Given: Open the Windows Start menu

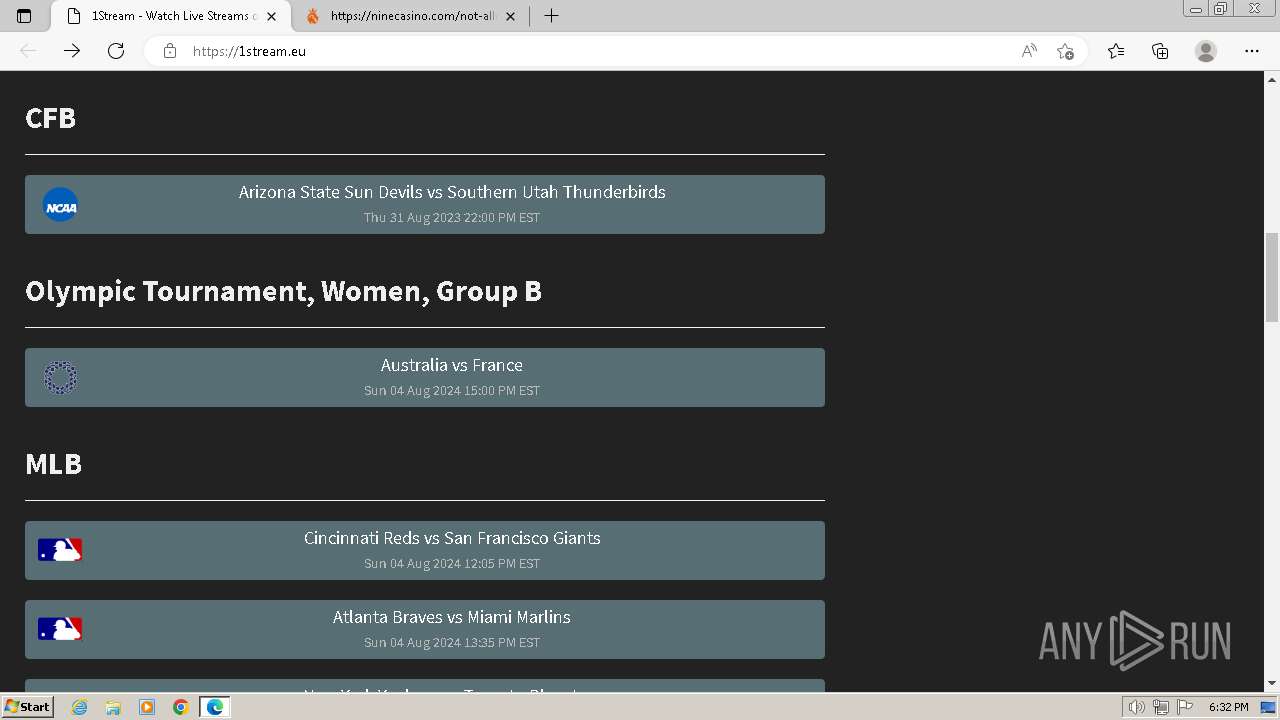Looking at the screenshot, I should pyautogui.click(x=27, y=707).
